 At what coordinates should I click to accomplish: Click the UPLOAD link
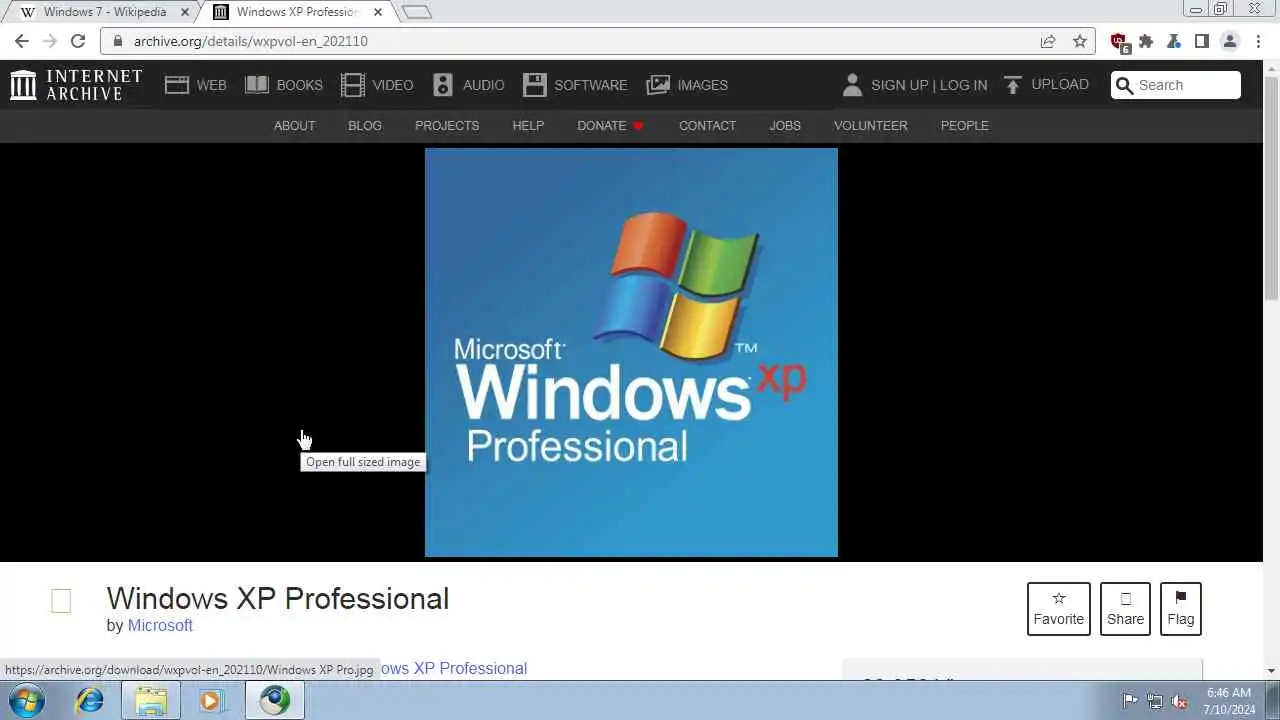[1046, 85]
